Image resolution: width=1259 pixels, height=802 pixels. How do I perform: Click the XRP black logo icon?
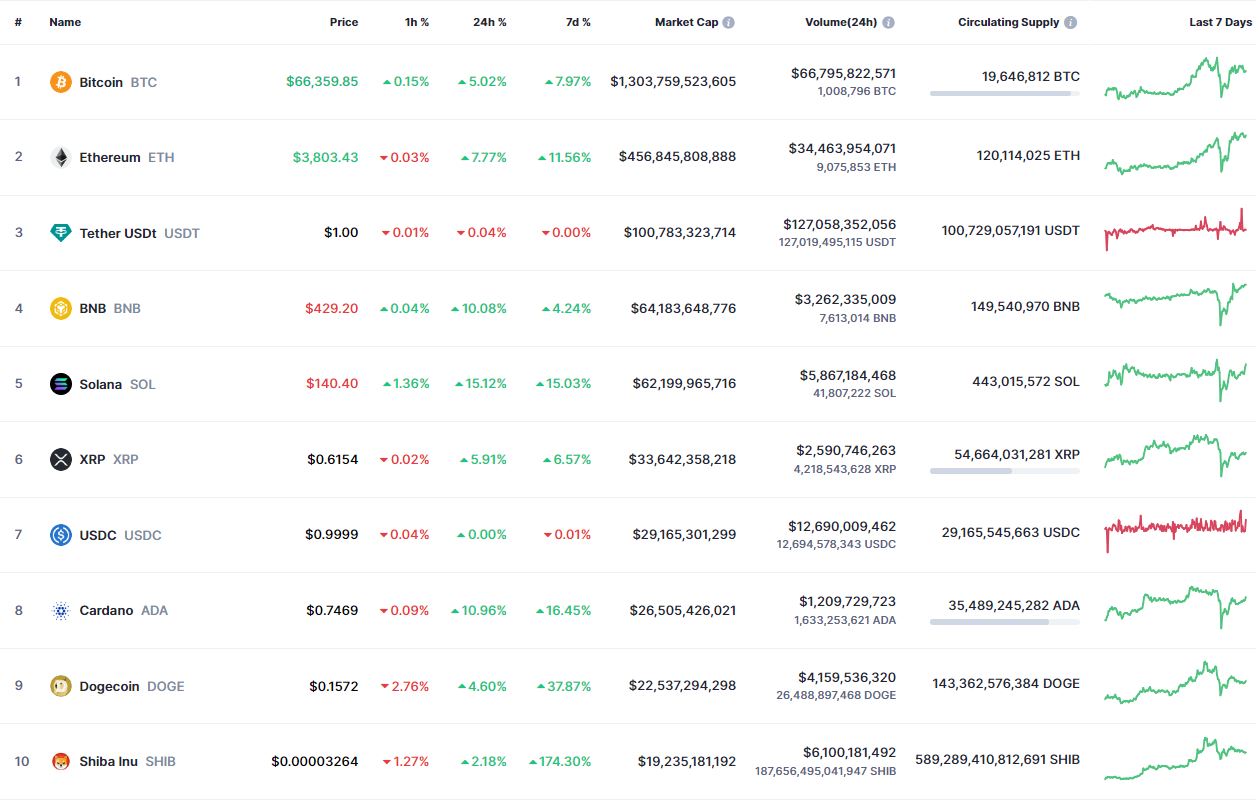[x=61, y=459]
